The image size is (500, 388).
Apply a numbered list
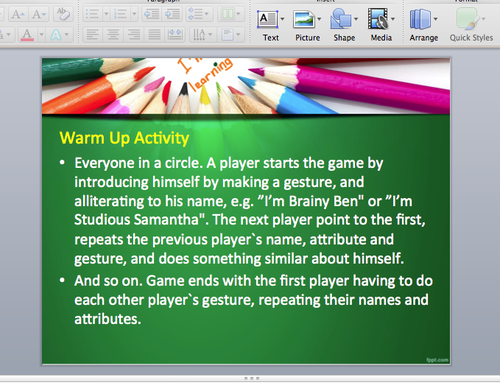point(120,14)
